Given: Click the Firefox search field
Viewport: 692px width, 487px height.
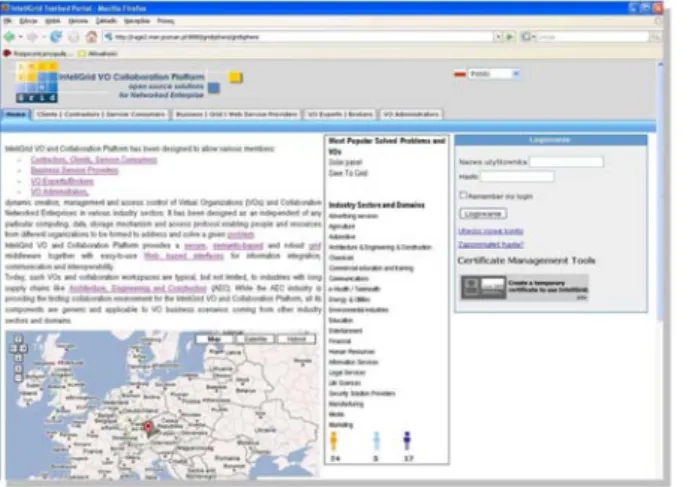Looking at the screenshot, I should pyautogui.click(x=592, y=37).
